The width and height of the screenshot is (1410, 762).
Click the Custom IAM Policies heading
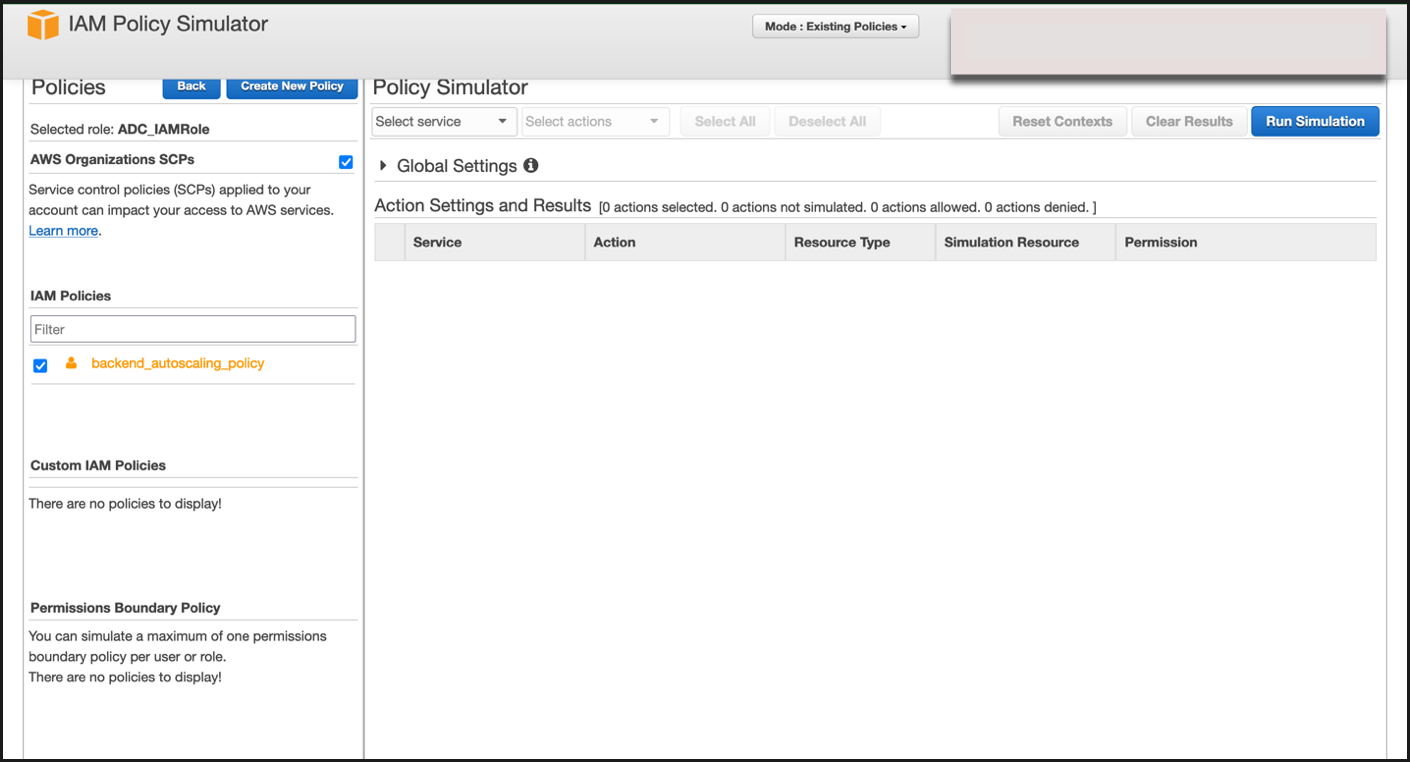[98, 466]
